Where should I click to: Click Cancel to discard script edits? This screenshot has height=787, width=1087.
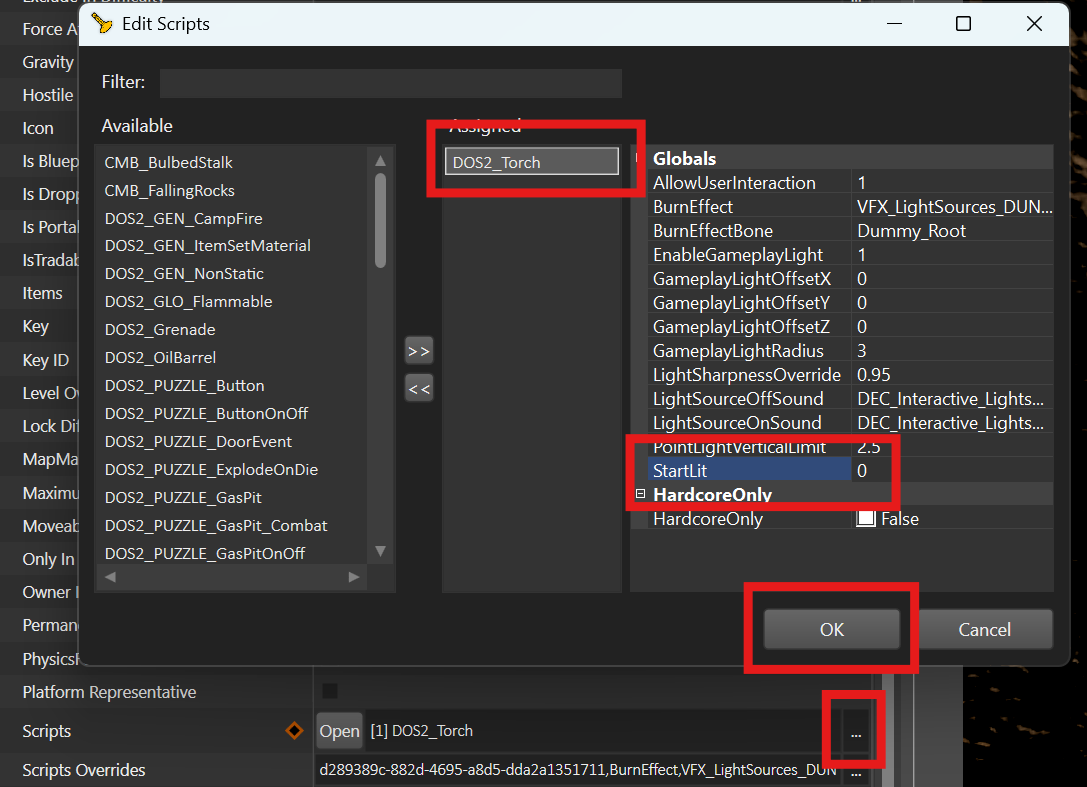(984, 629)
